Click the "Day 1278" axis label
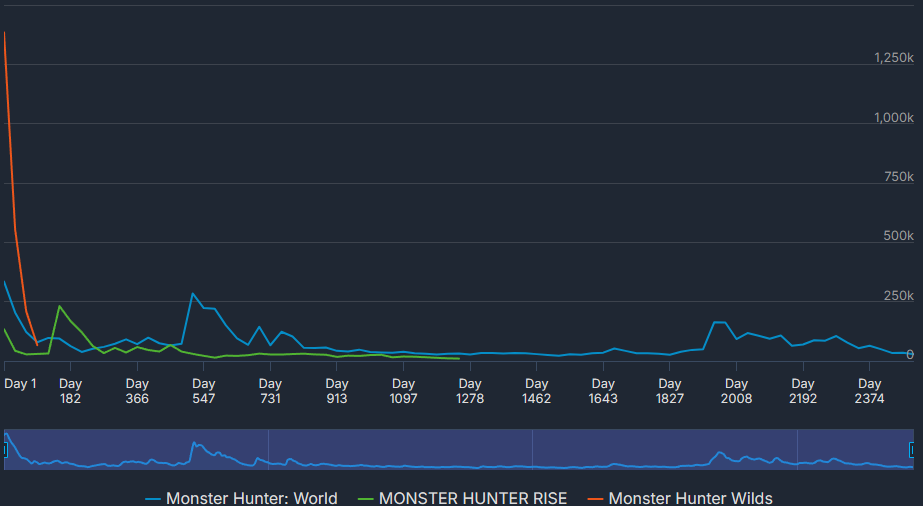Screen dimensions: 923x506 pyautogui.click(x=470, y=391)
